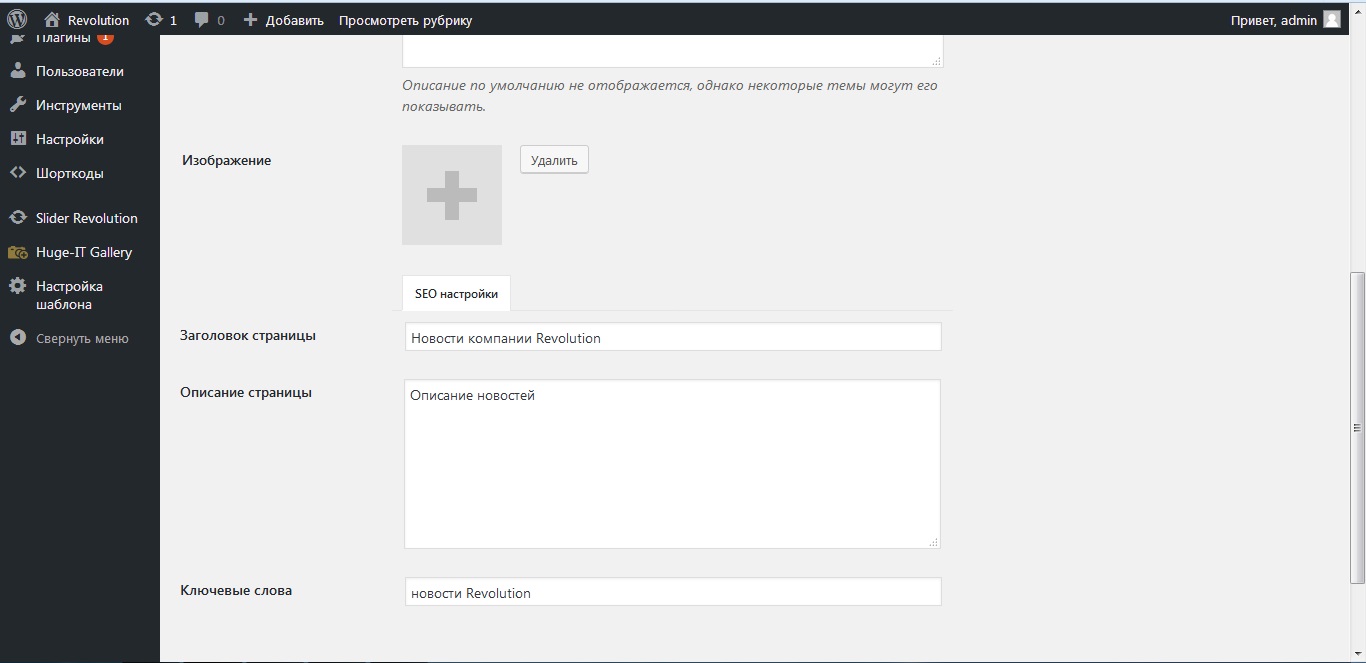Click the Заголовок страницы input field
Image resolution: width=1366 pixels, height=663 pixels.
coord(673,337)
